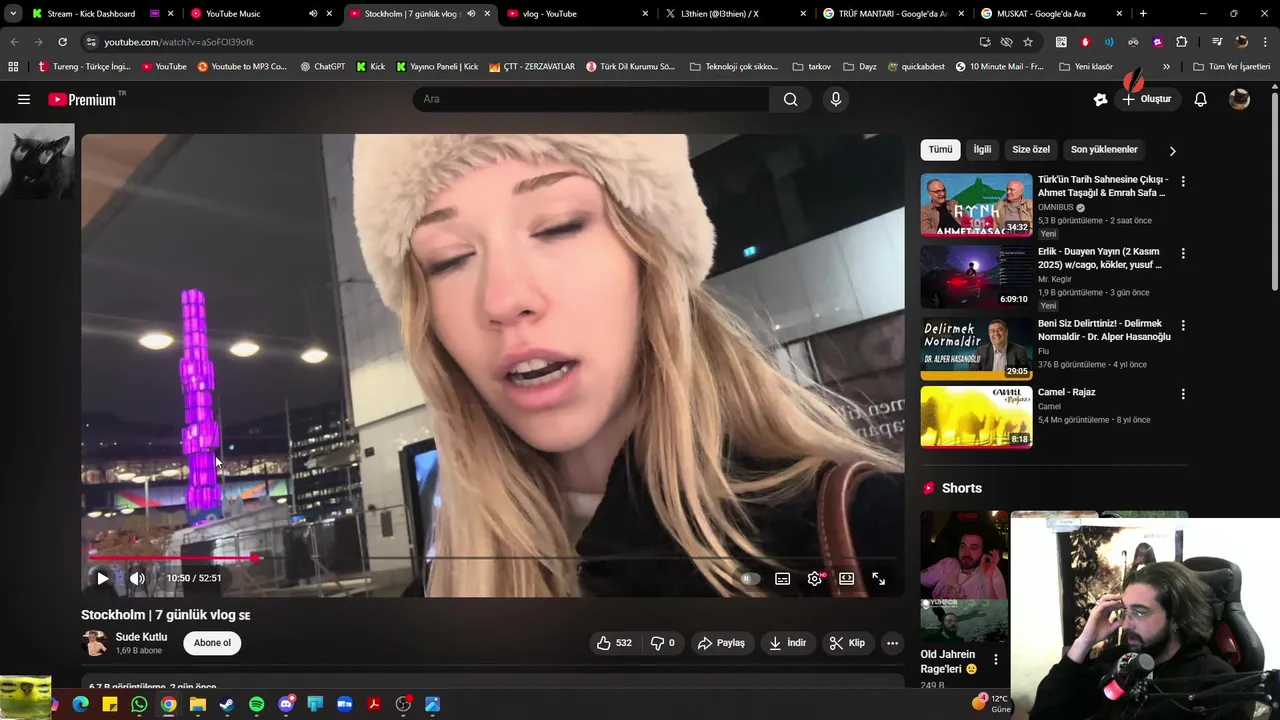1280x720 pixels.
Task: Like the video with 532 likes
Action: tap(614, 643)
